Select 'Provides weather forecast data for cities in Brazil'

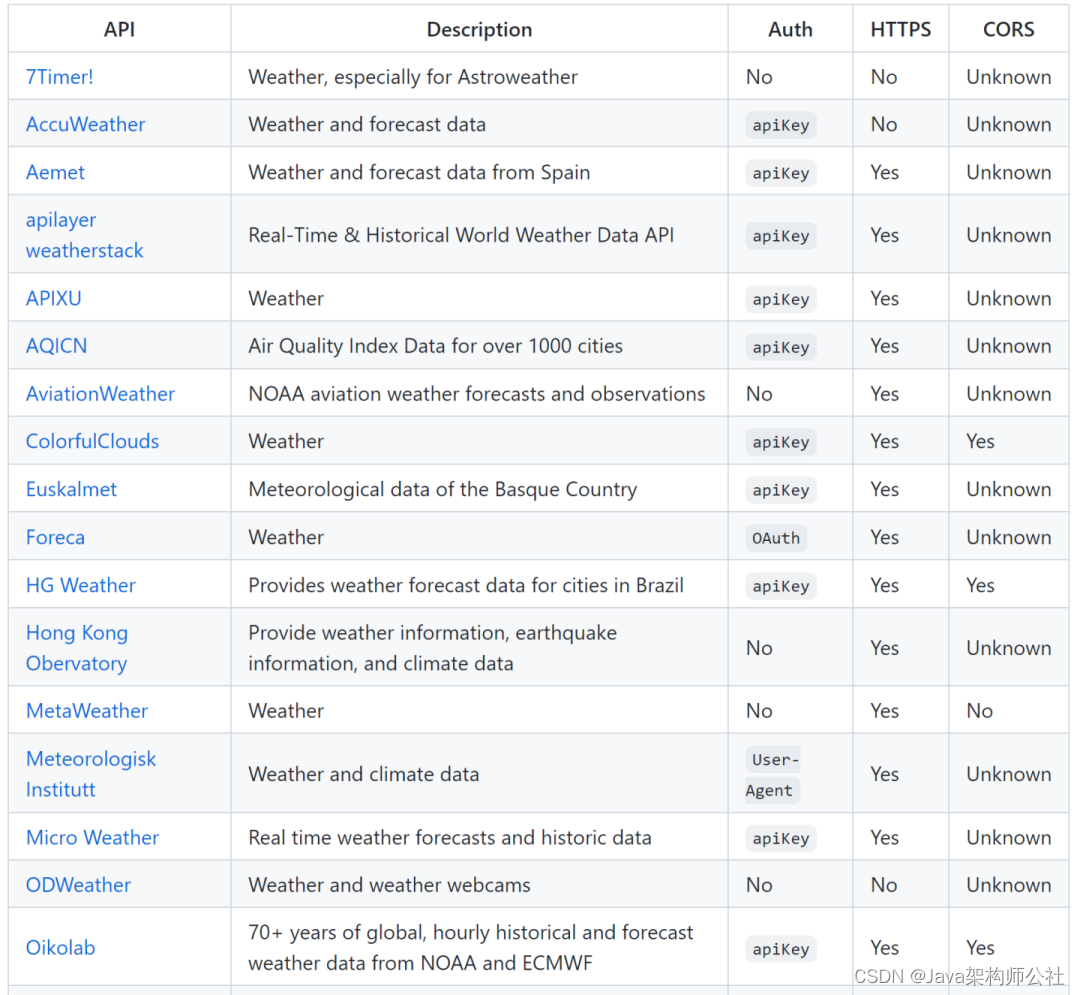[466, 585]
